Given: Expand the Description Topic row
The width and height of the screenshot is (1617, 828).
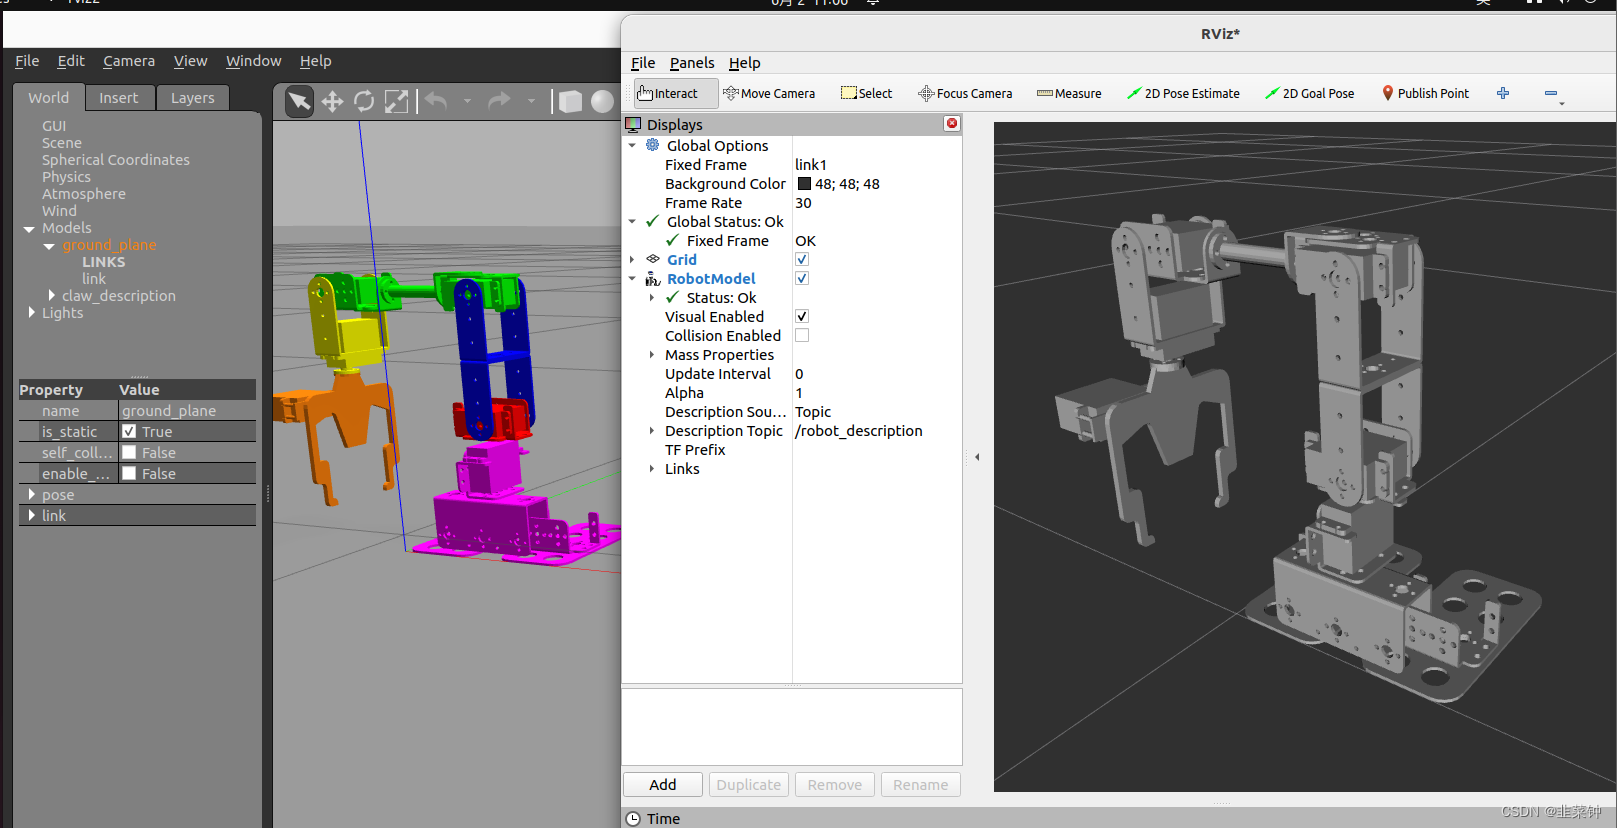Looking at the screenshot, I should [x=652, y=430].
